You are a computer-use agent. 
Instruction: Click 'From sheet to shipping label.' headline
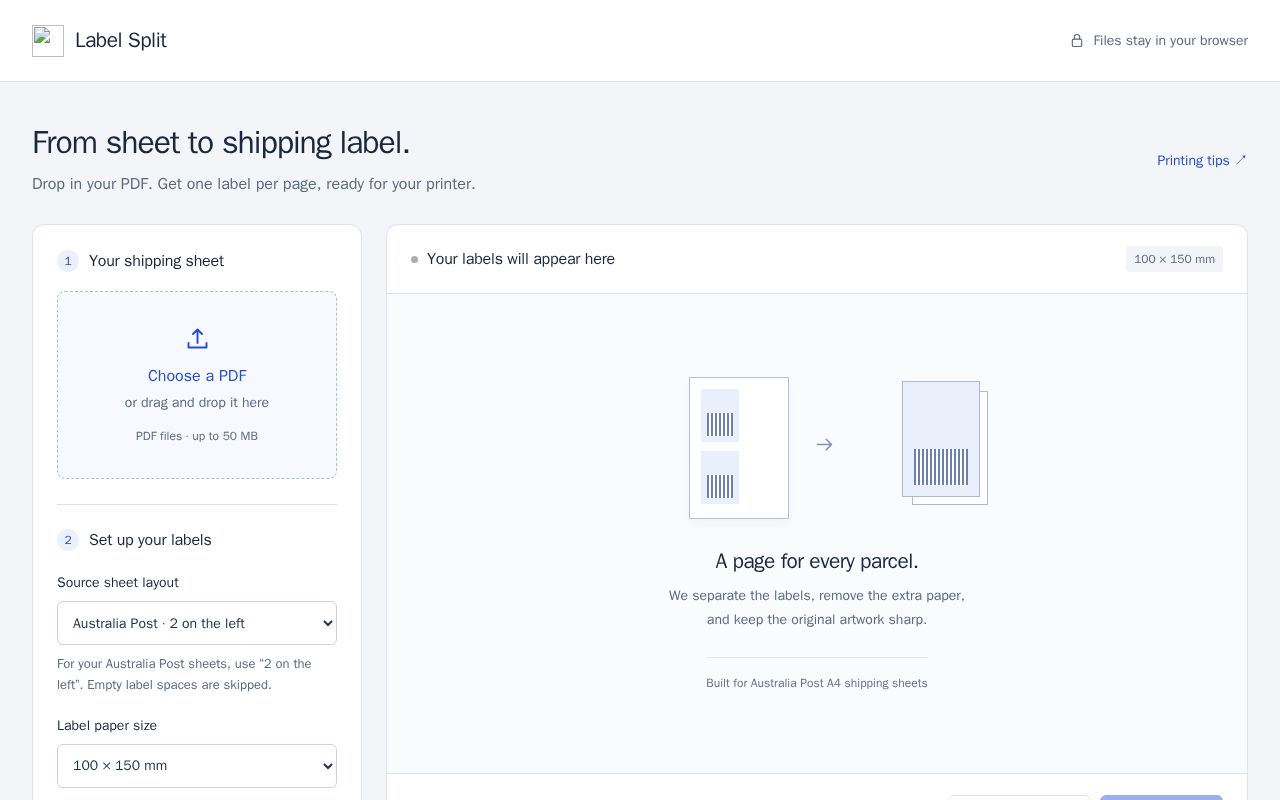point(221,143)
